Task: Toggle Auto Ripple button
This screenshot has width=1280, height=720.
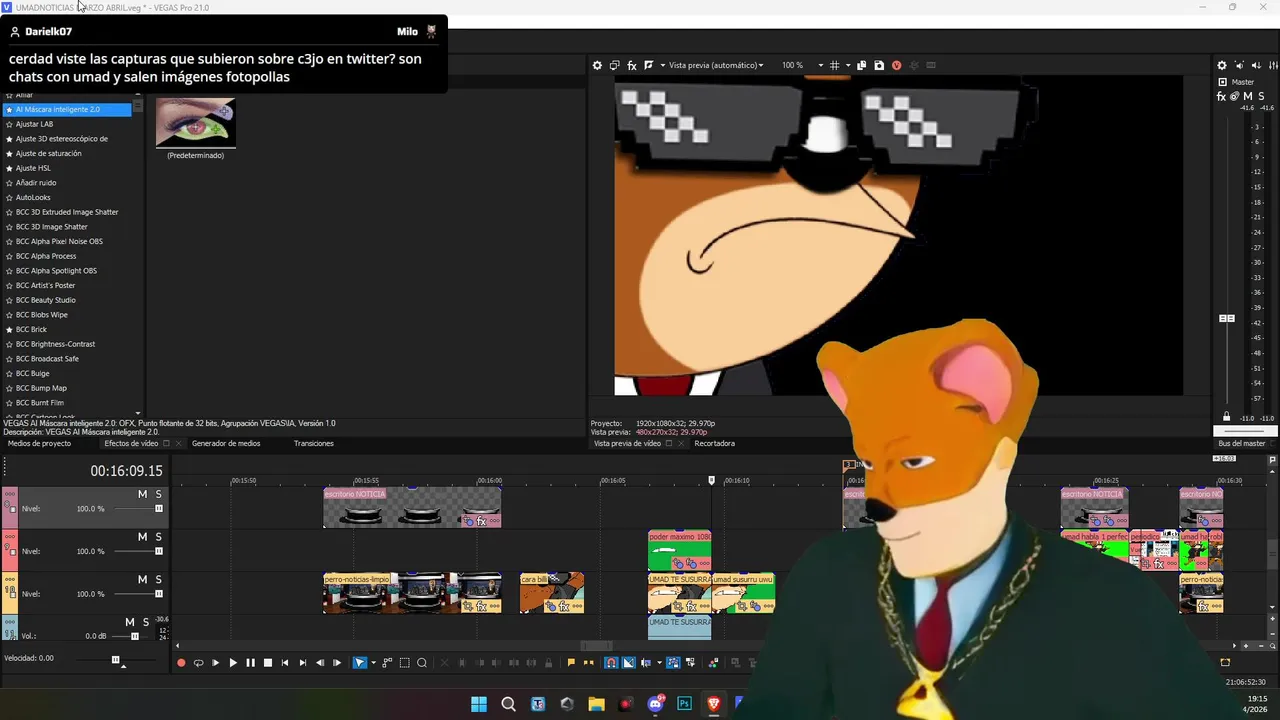Action: 646,662
